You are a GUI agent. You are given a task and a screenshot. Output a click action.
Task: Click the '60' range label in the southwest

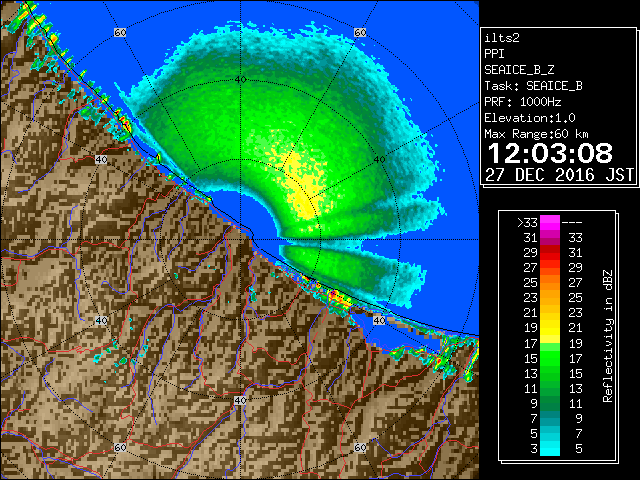pyautogui.click(x=120, y=447)
